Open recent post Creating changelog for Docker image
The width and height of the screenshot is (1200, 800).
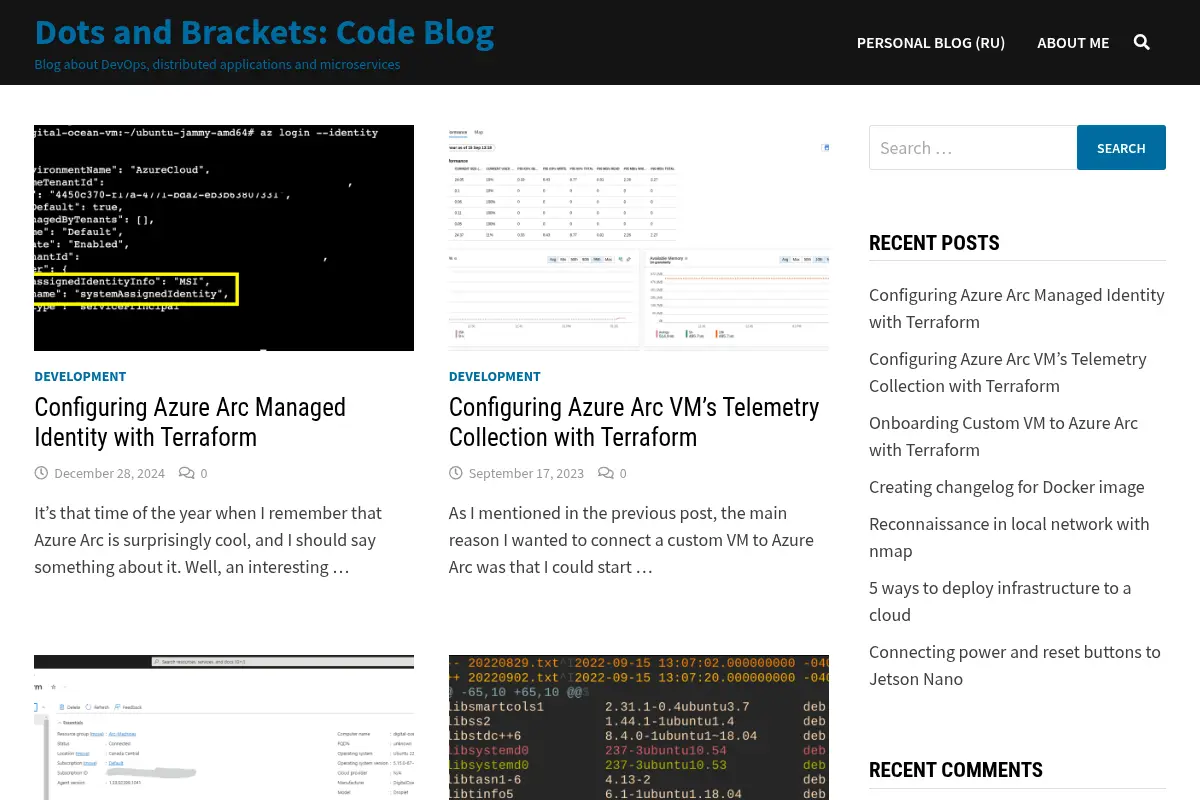pyautogui.click(x=1006, y=487)
